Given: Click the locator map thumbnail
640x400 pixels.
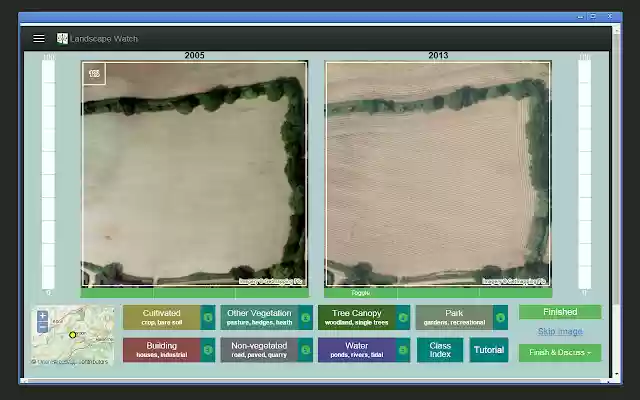Looking at the screenshot, I should [73, 335].
